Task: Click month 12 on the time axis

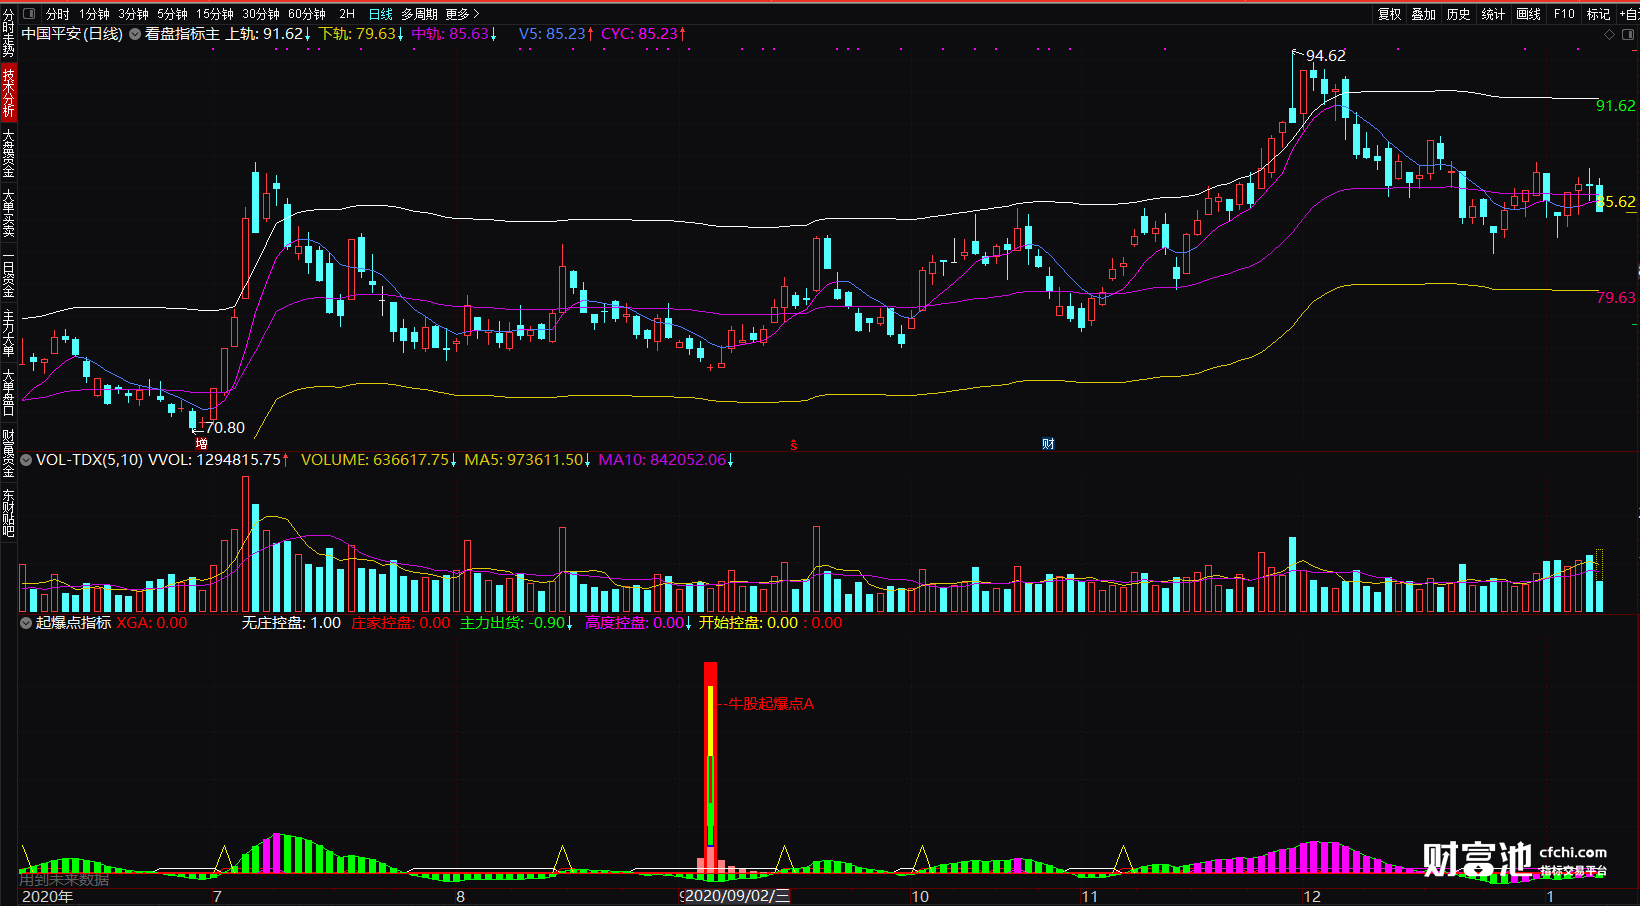Action: click(x=1312, y=896)
